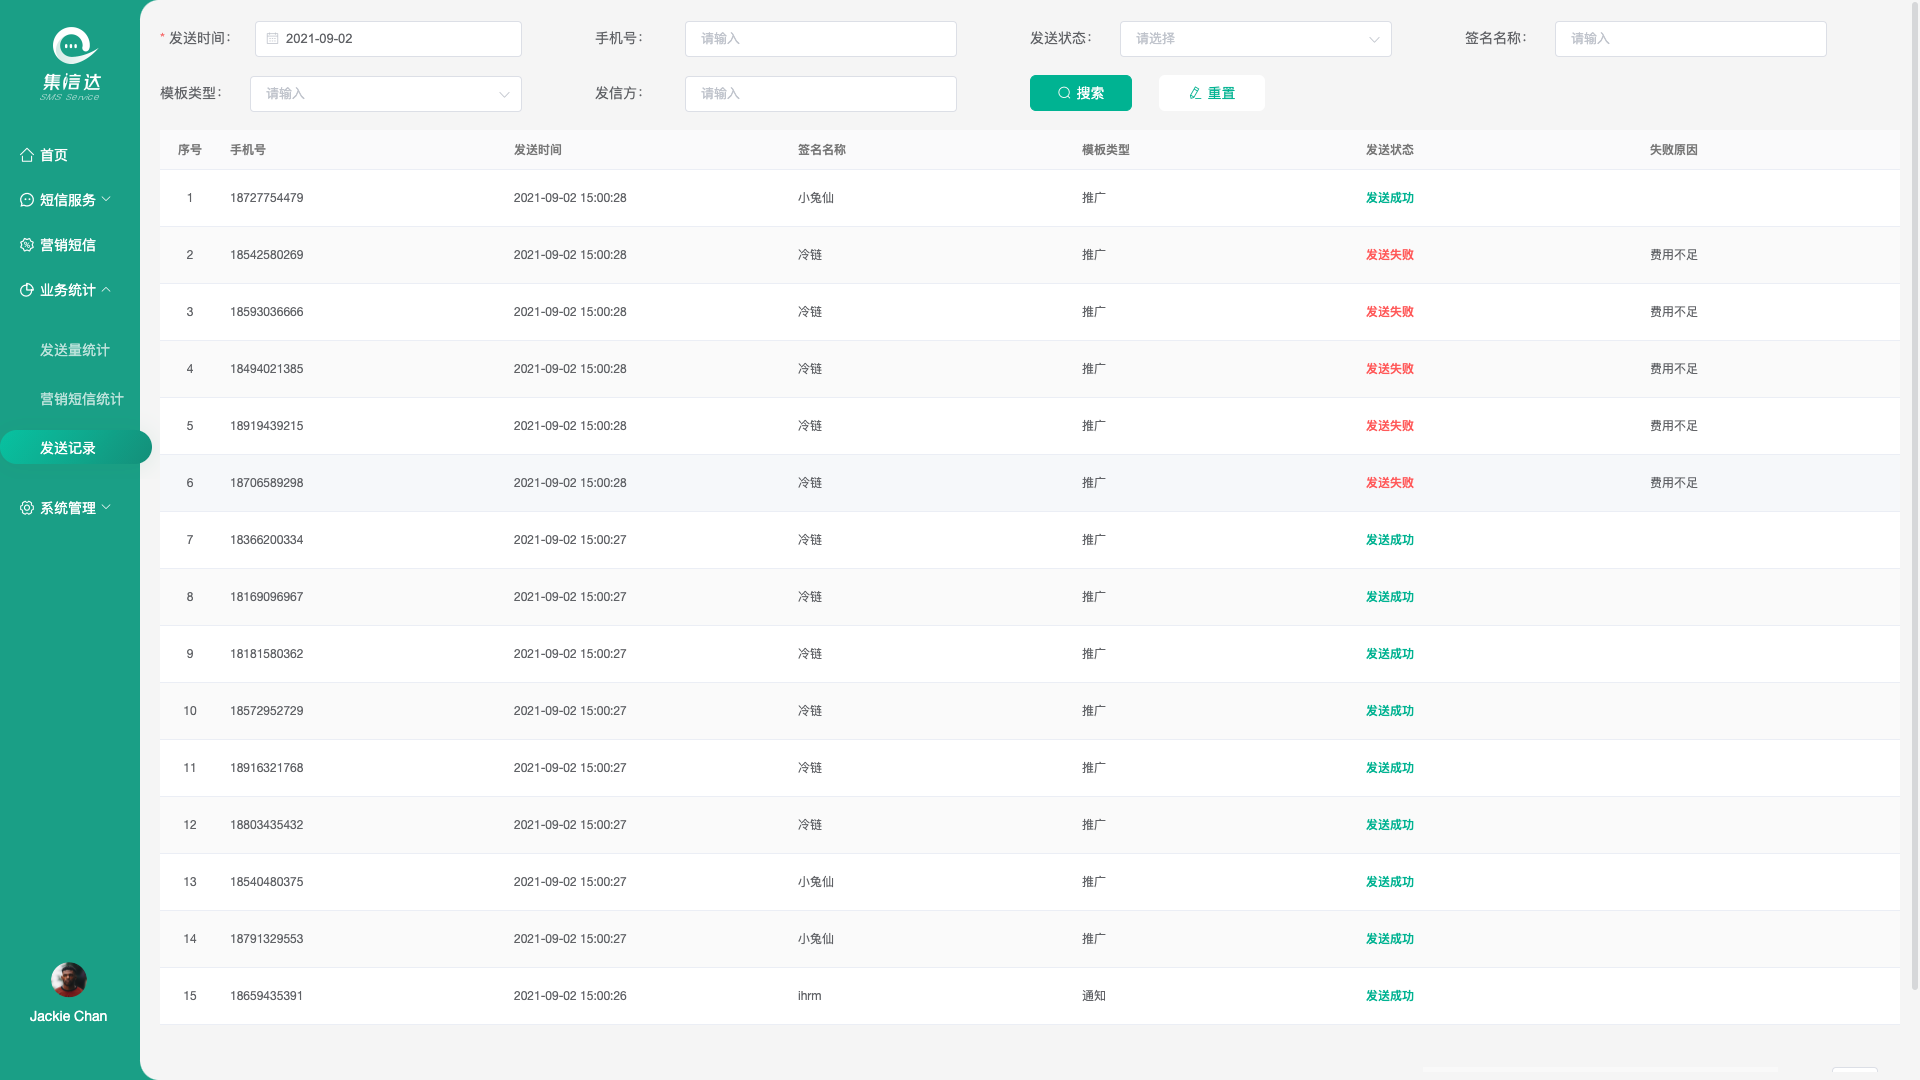Screen dimensions: 1920x1080
Task: Open the 模板类型 dropdown selector
Action: click(x=385, y=94)
